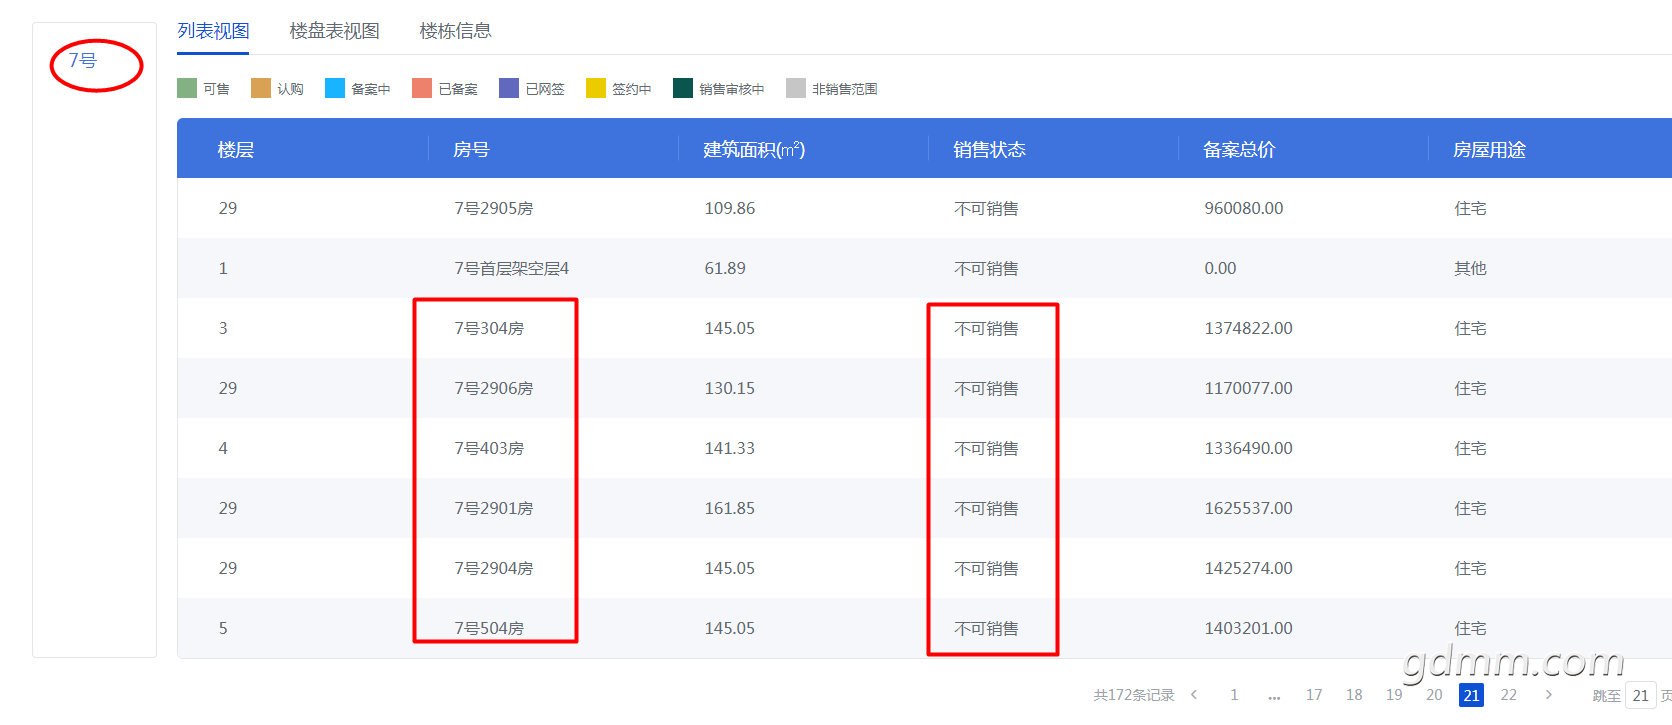Go to next page arrow
1672x725 pixels.
coord(1549,695)
